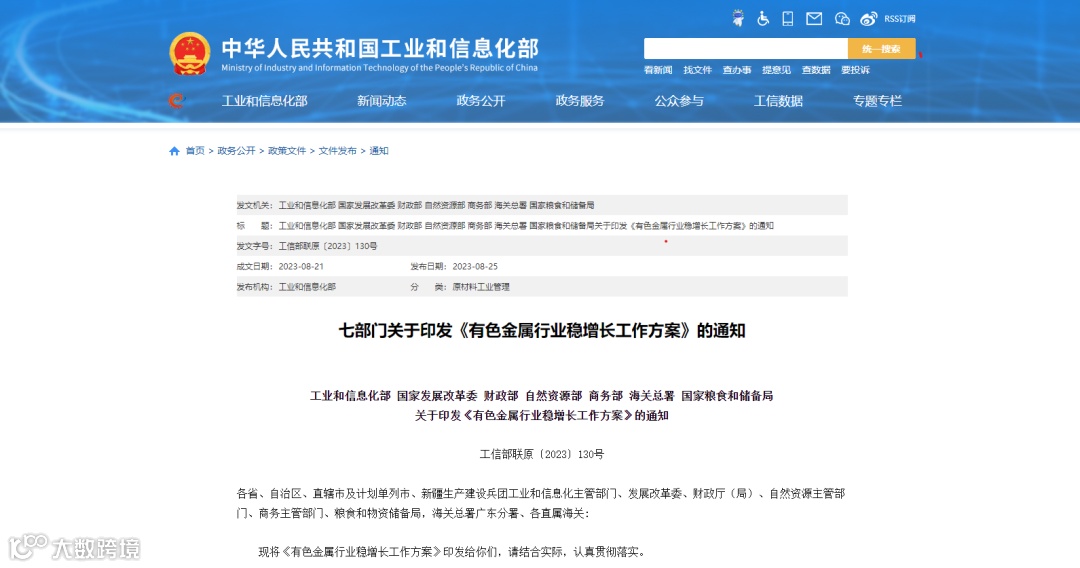Click the 发布机构 value 工业和信息化部
The image size is (1080, 568).
click(307, 287)
